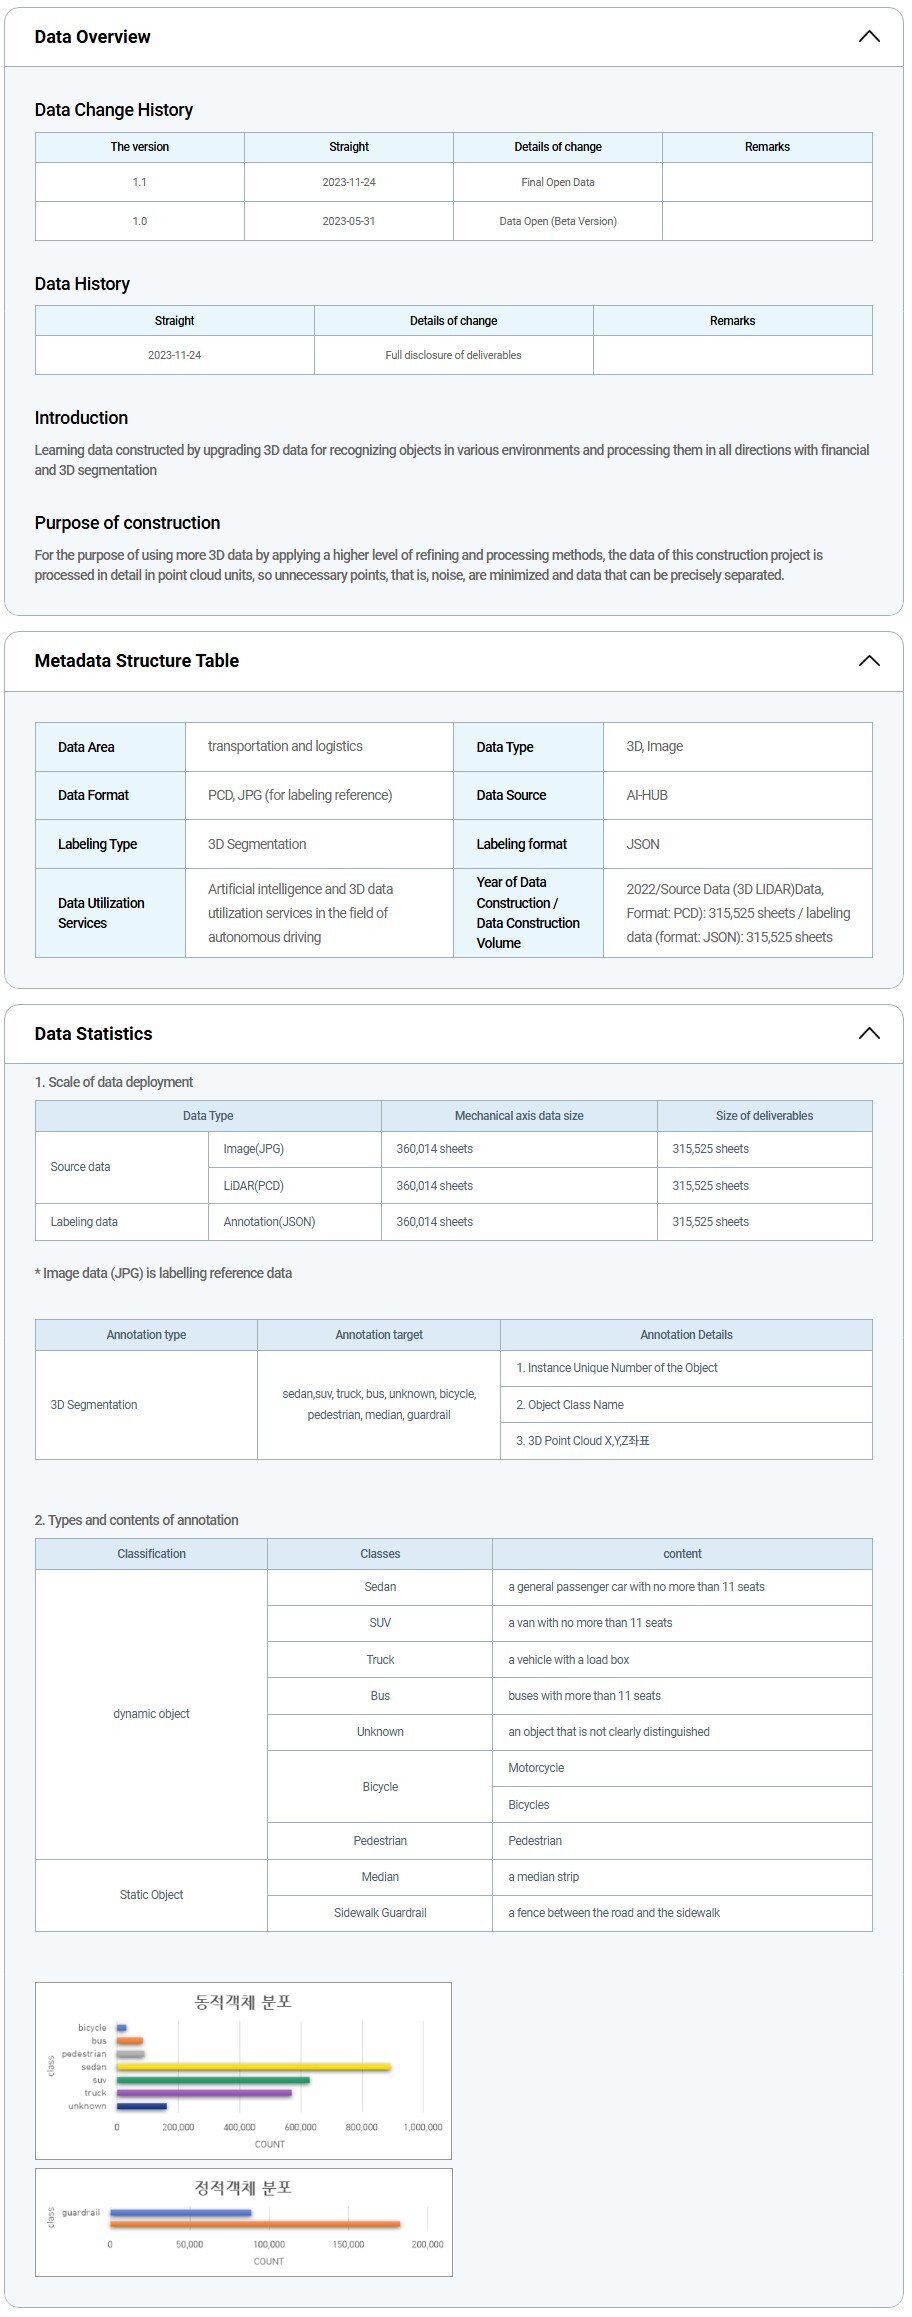Image resolution: width=912 pixels, height=2317 pixels.
Task: Click the 'Size of deliverables' column header
Action: coord(764,1116)
